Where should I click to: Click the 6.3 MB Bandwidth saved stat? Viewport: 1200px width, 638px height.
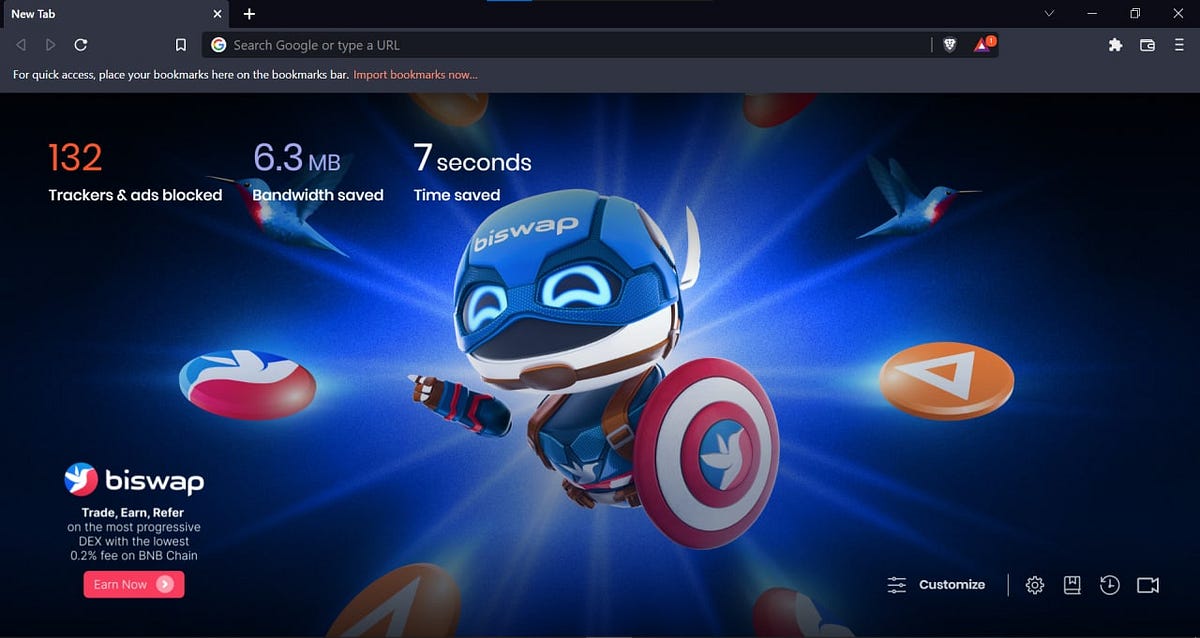(x=318, y=173)
